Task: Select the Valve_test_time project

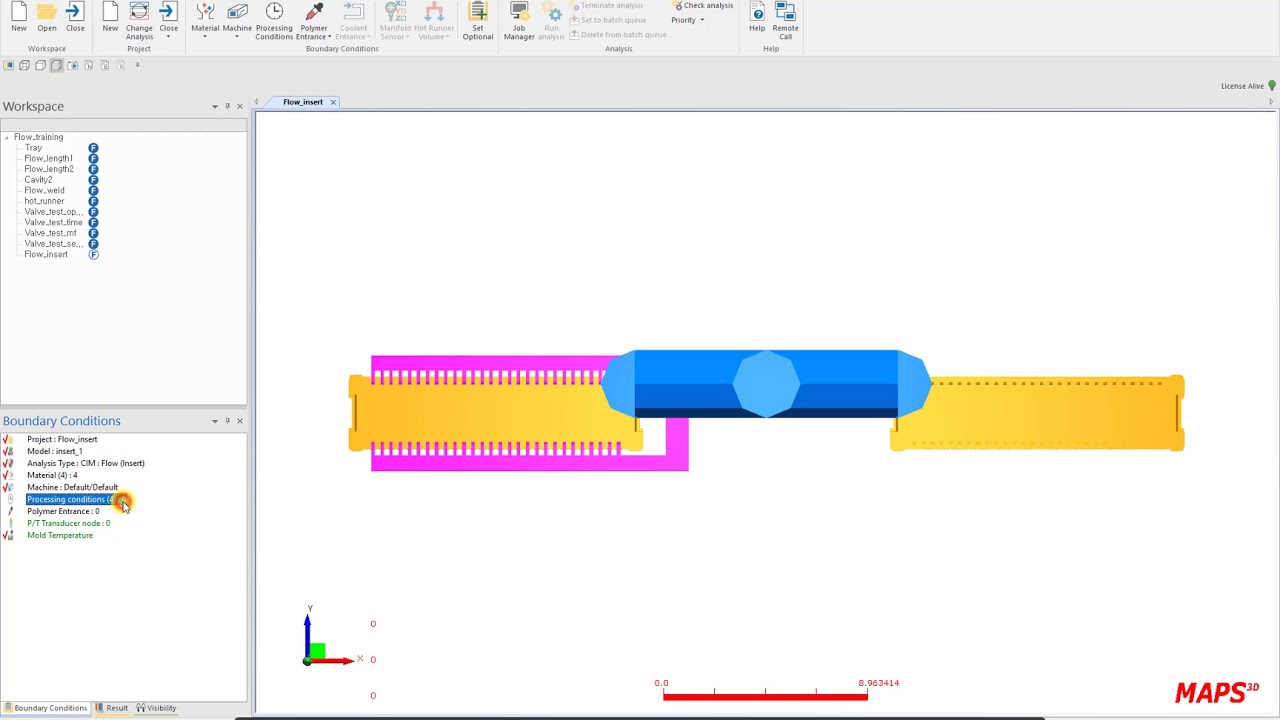Action: point(53,222)
